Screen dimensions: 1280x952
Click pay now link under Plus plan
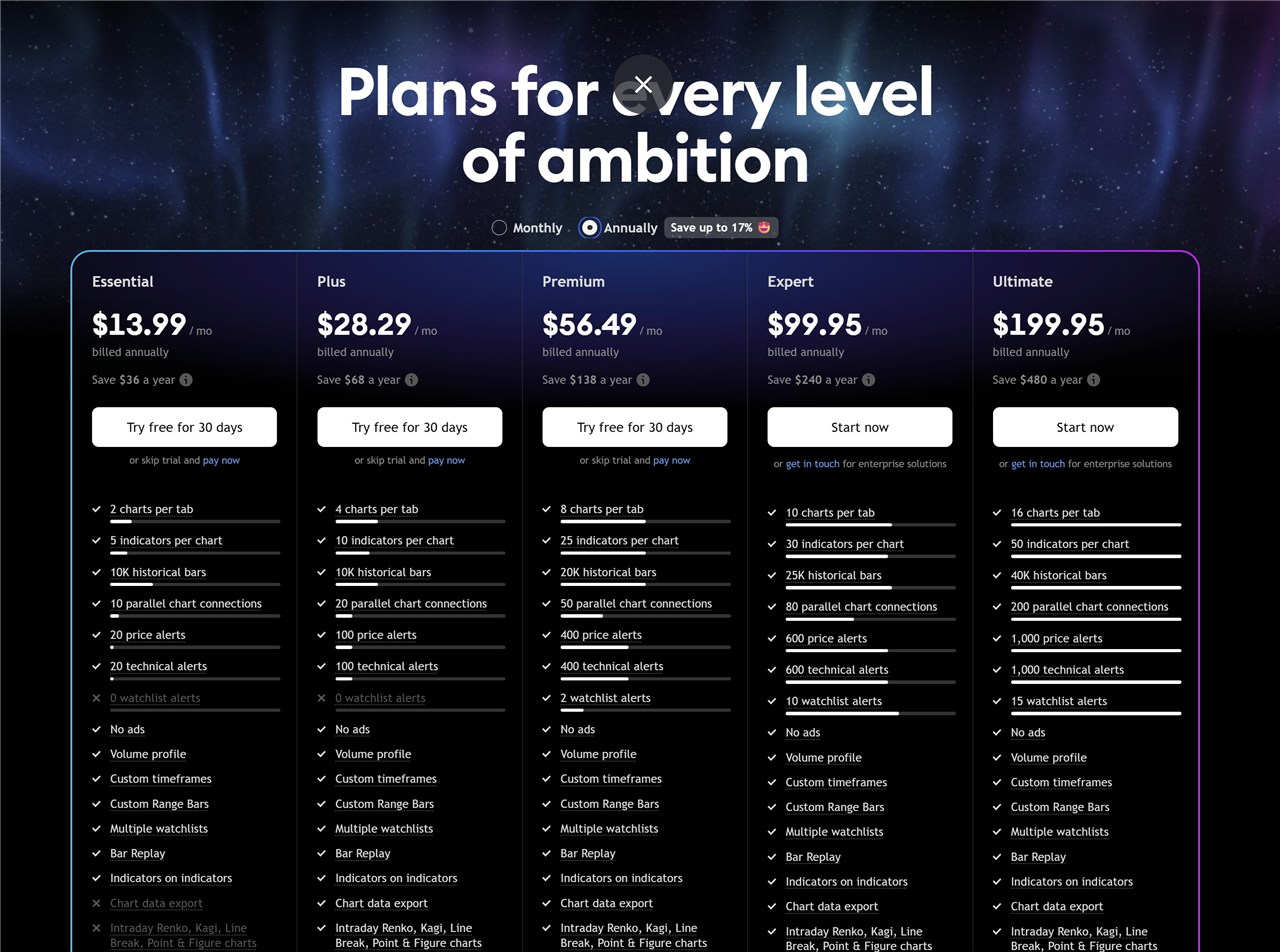446,460
